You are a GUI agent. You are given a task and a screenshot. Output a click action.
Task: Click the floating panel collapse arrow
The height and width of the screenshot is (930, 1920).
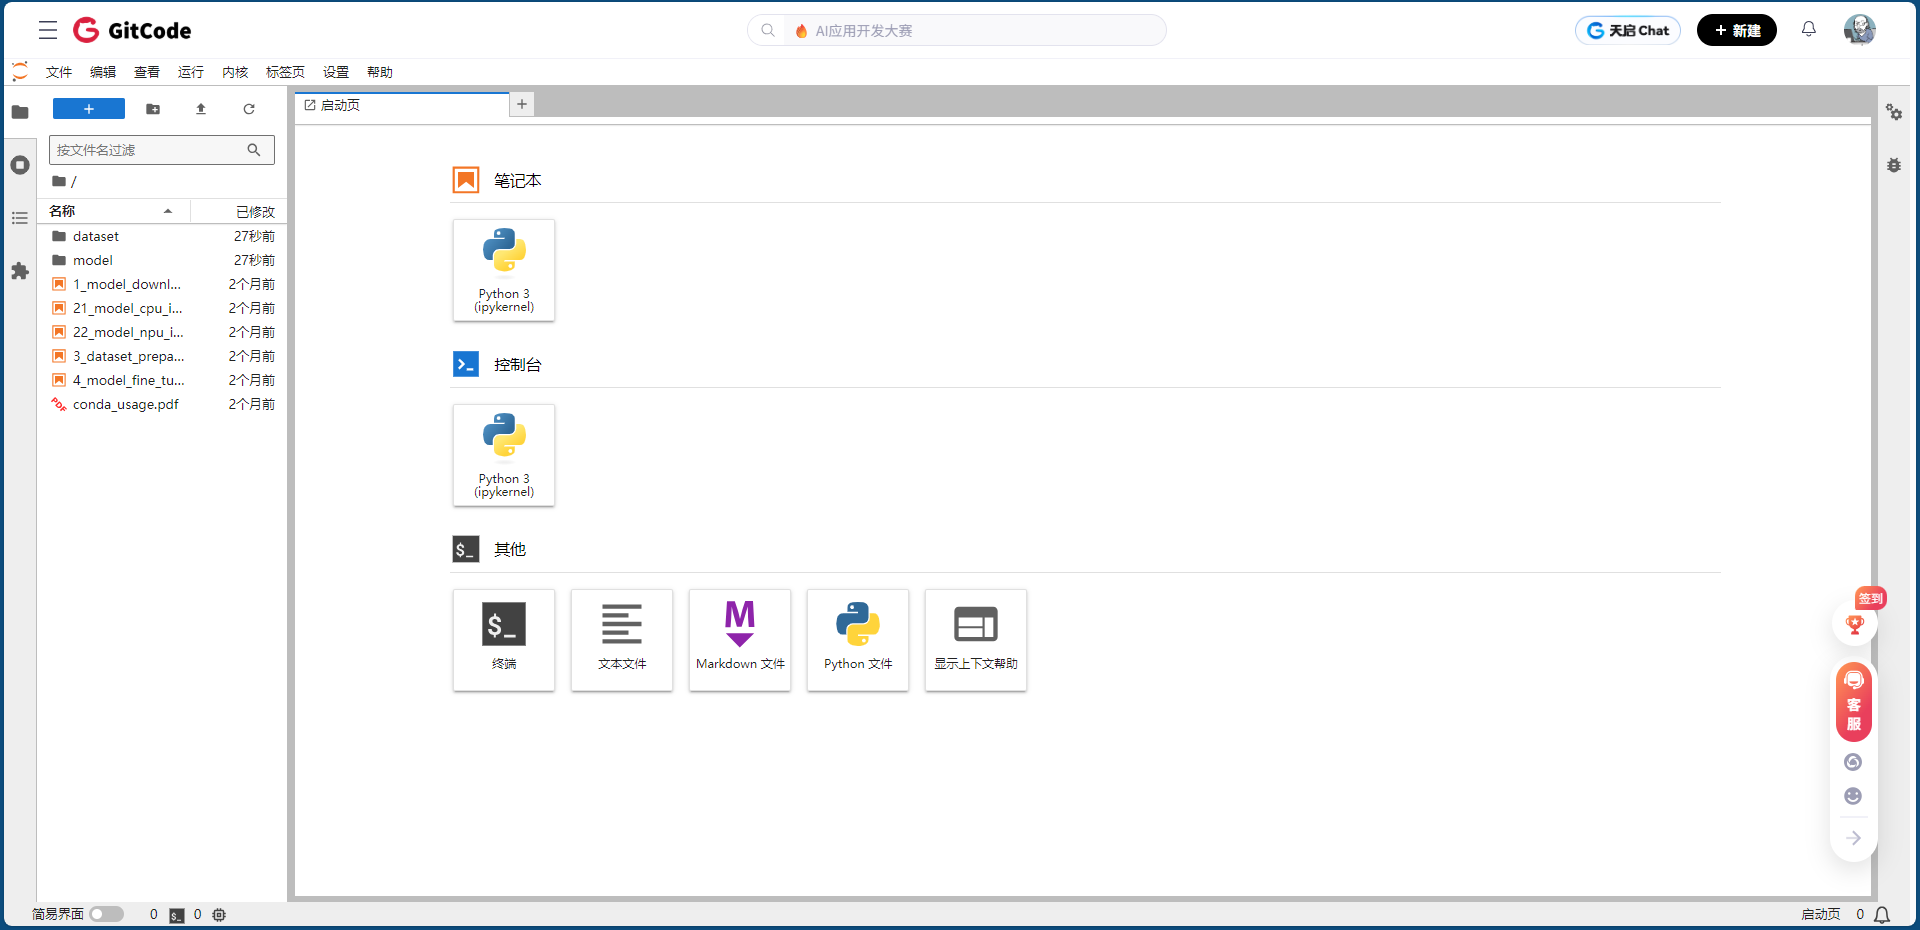[x=1854, y=838]
